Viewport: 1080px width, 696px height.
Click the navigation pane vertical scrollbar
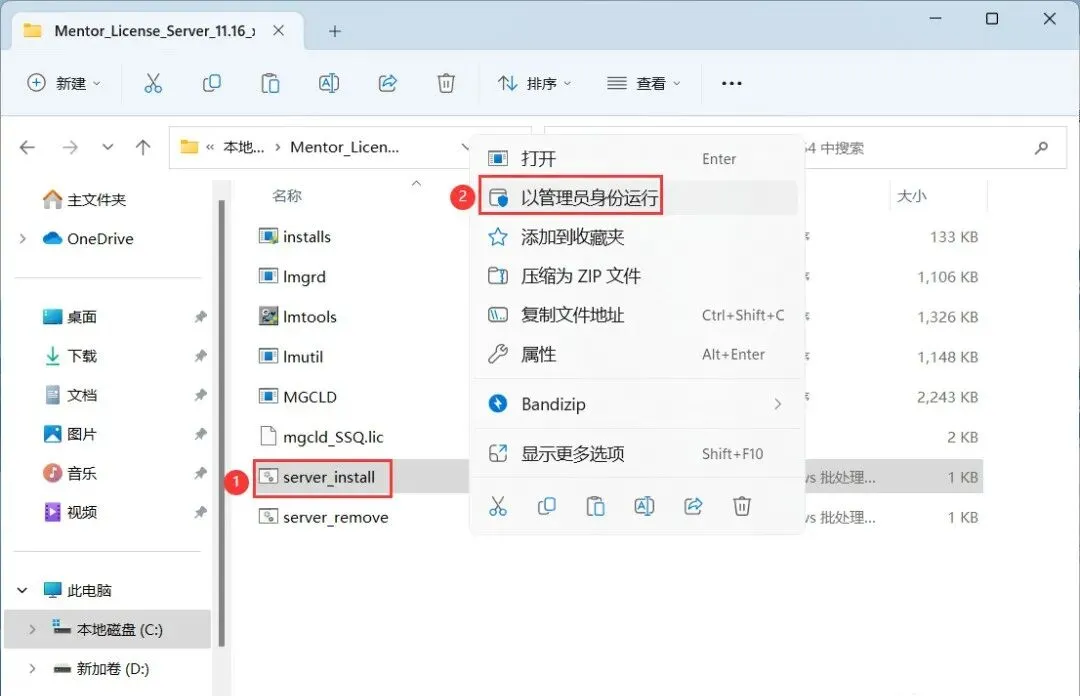[222, 423]
